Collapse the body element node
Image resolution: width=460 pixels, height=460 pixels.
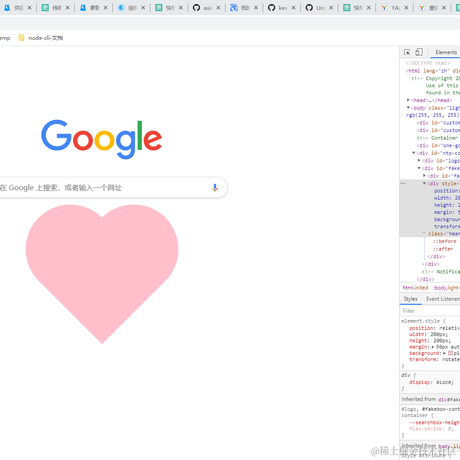point(408,108)
